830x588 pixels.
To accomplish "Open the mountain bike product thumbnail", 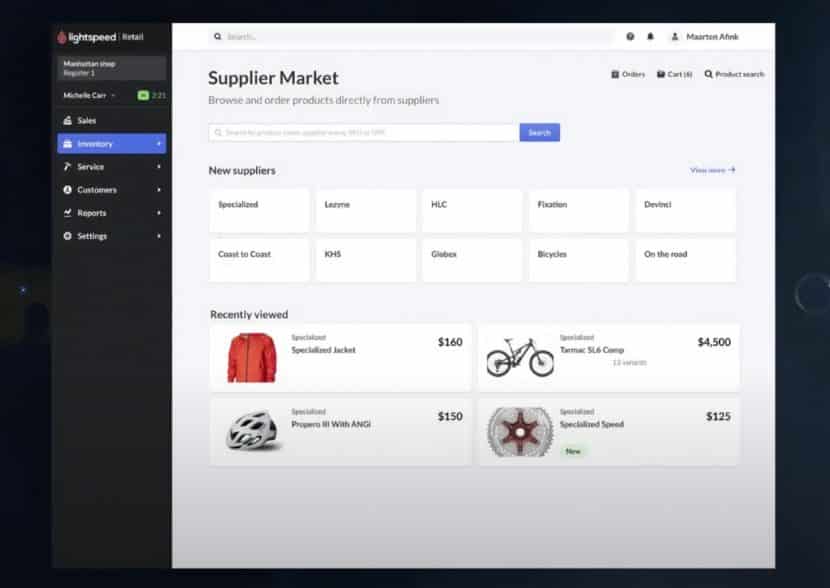I will 520,357.
